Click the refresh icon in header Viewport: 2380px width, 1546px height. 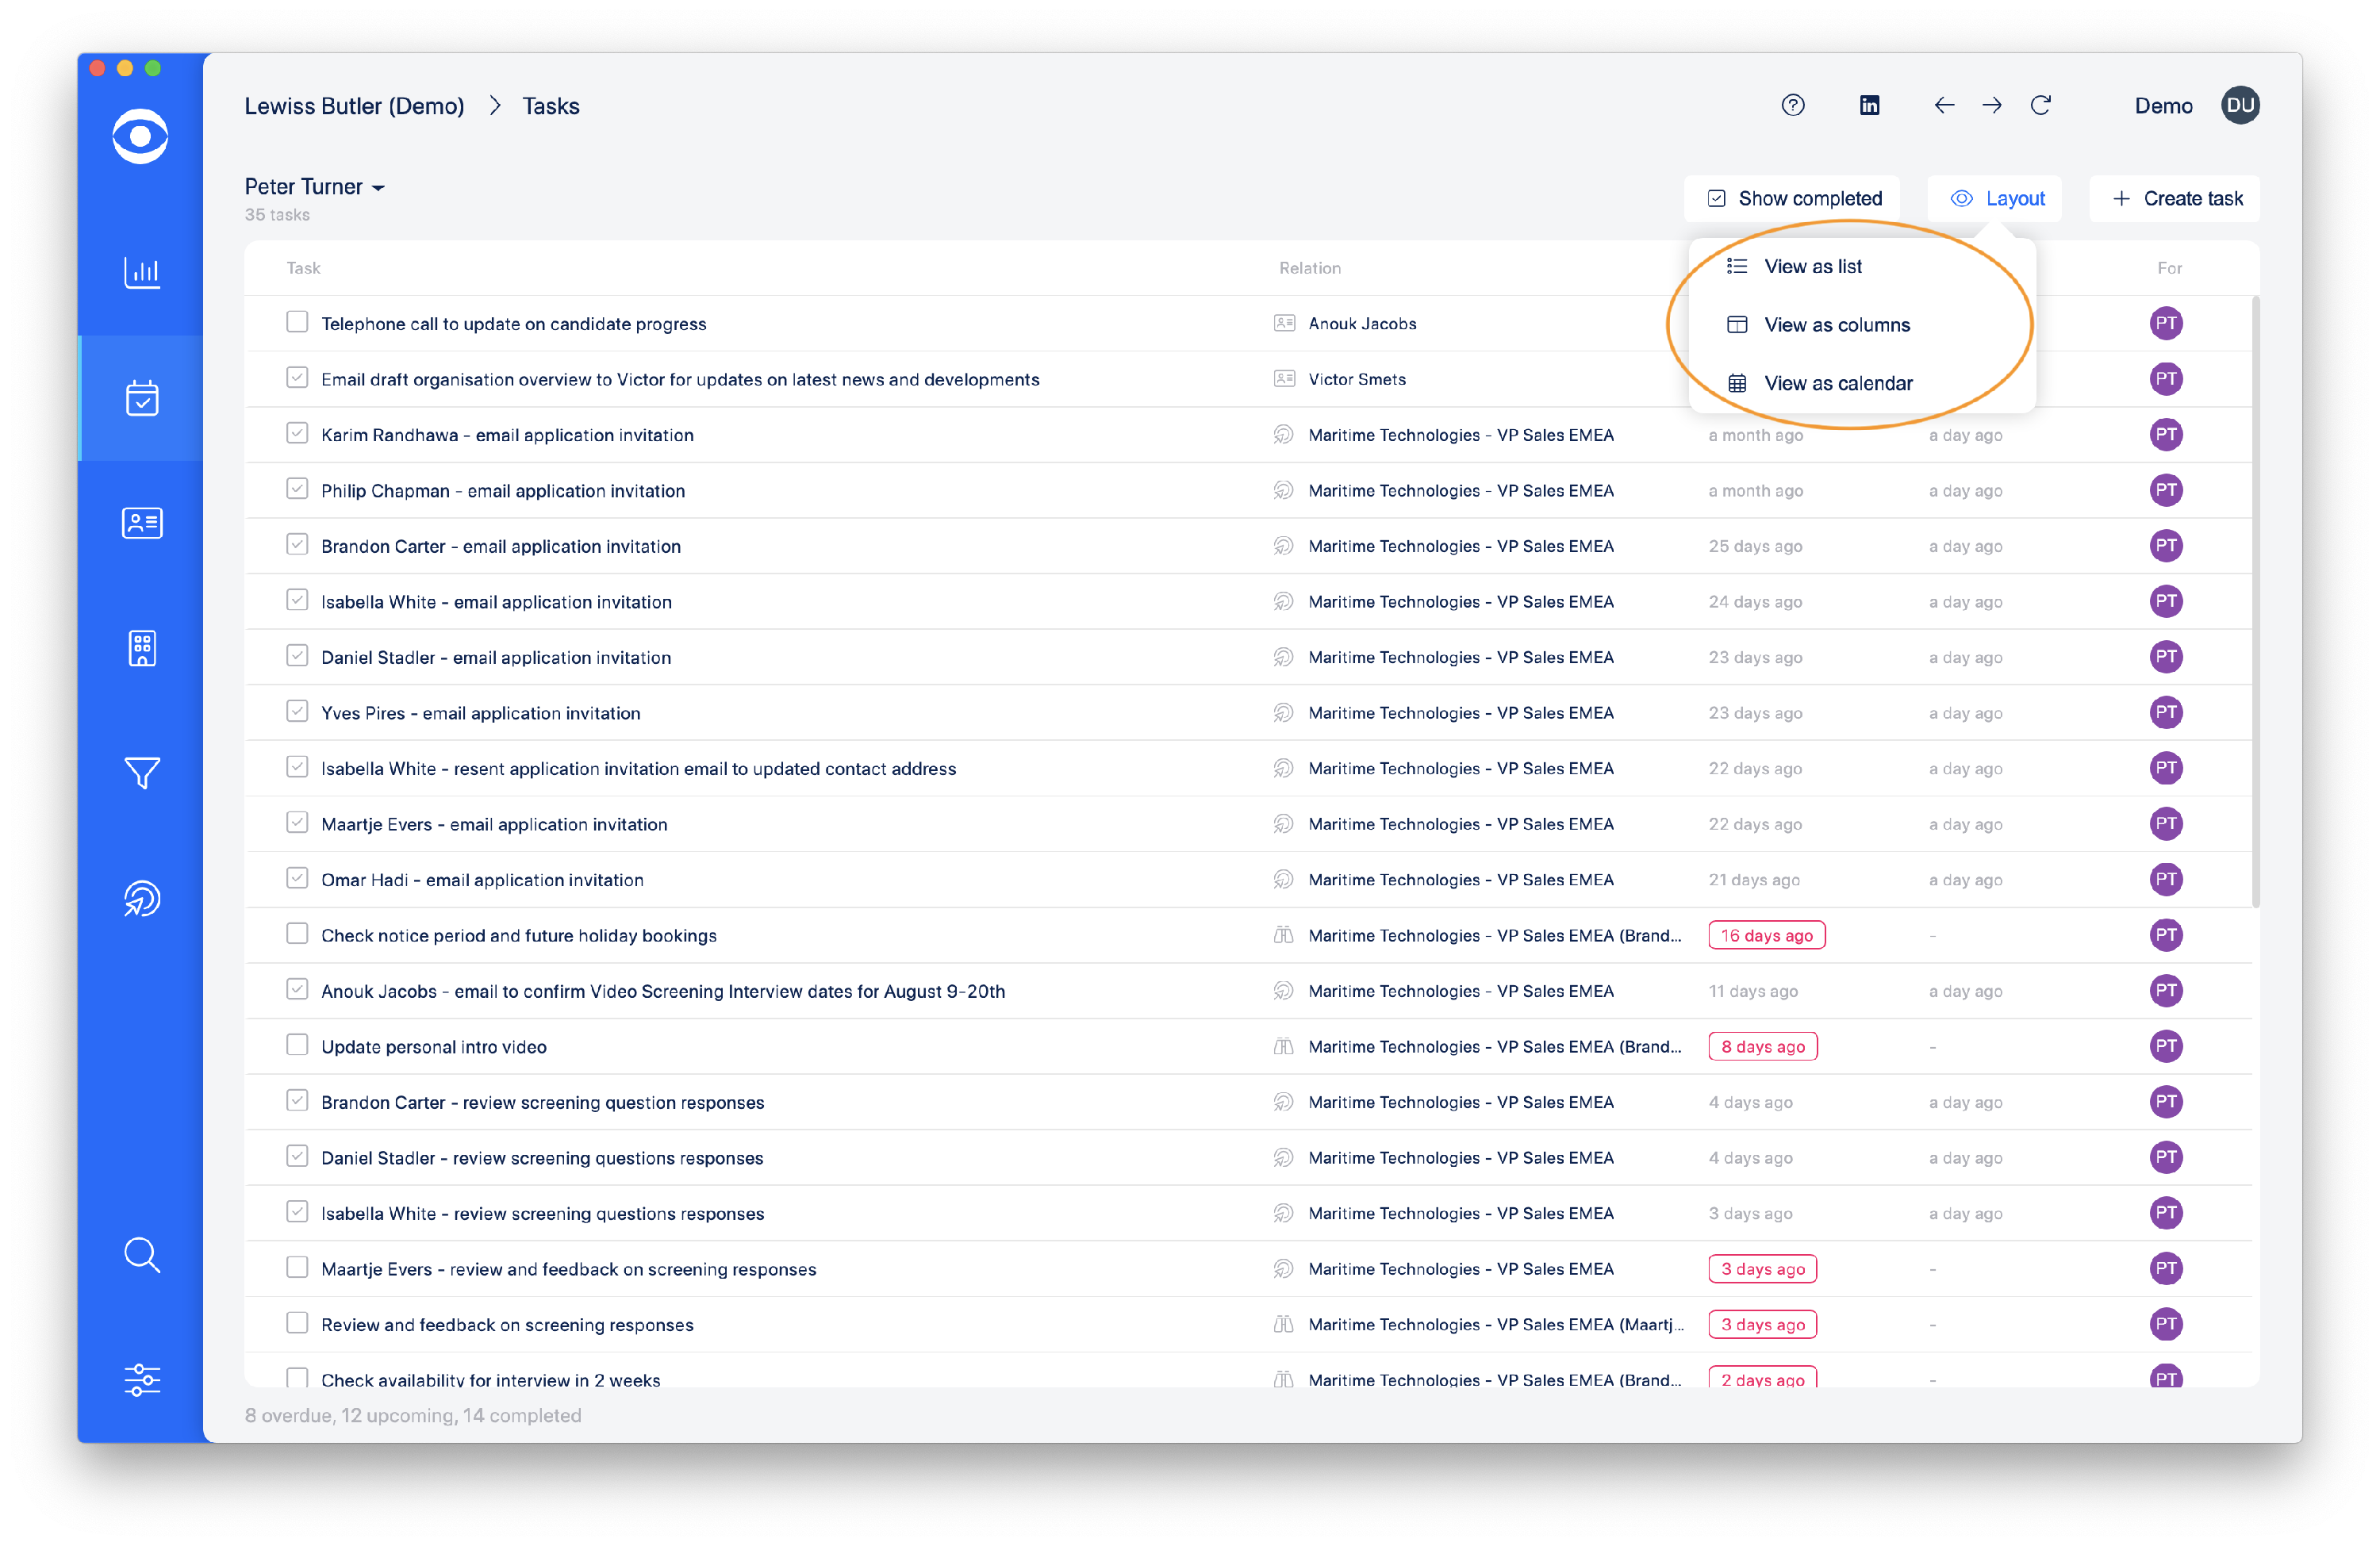click(2040, 106)
